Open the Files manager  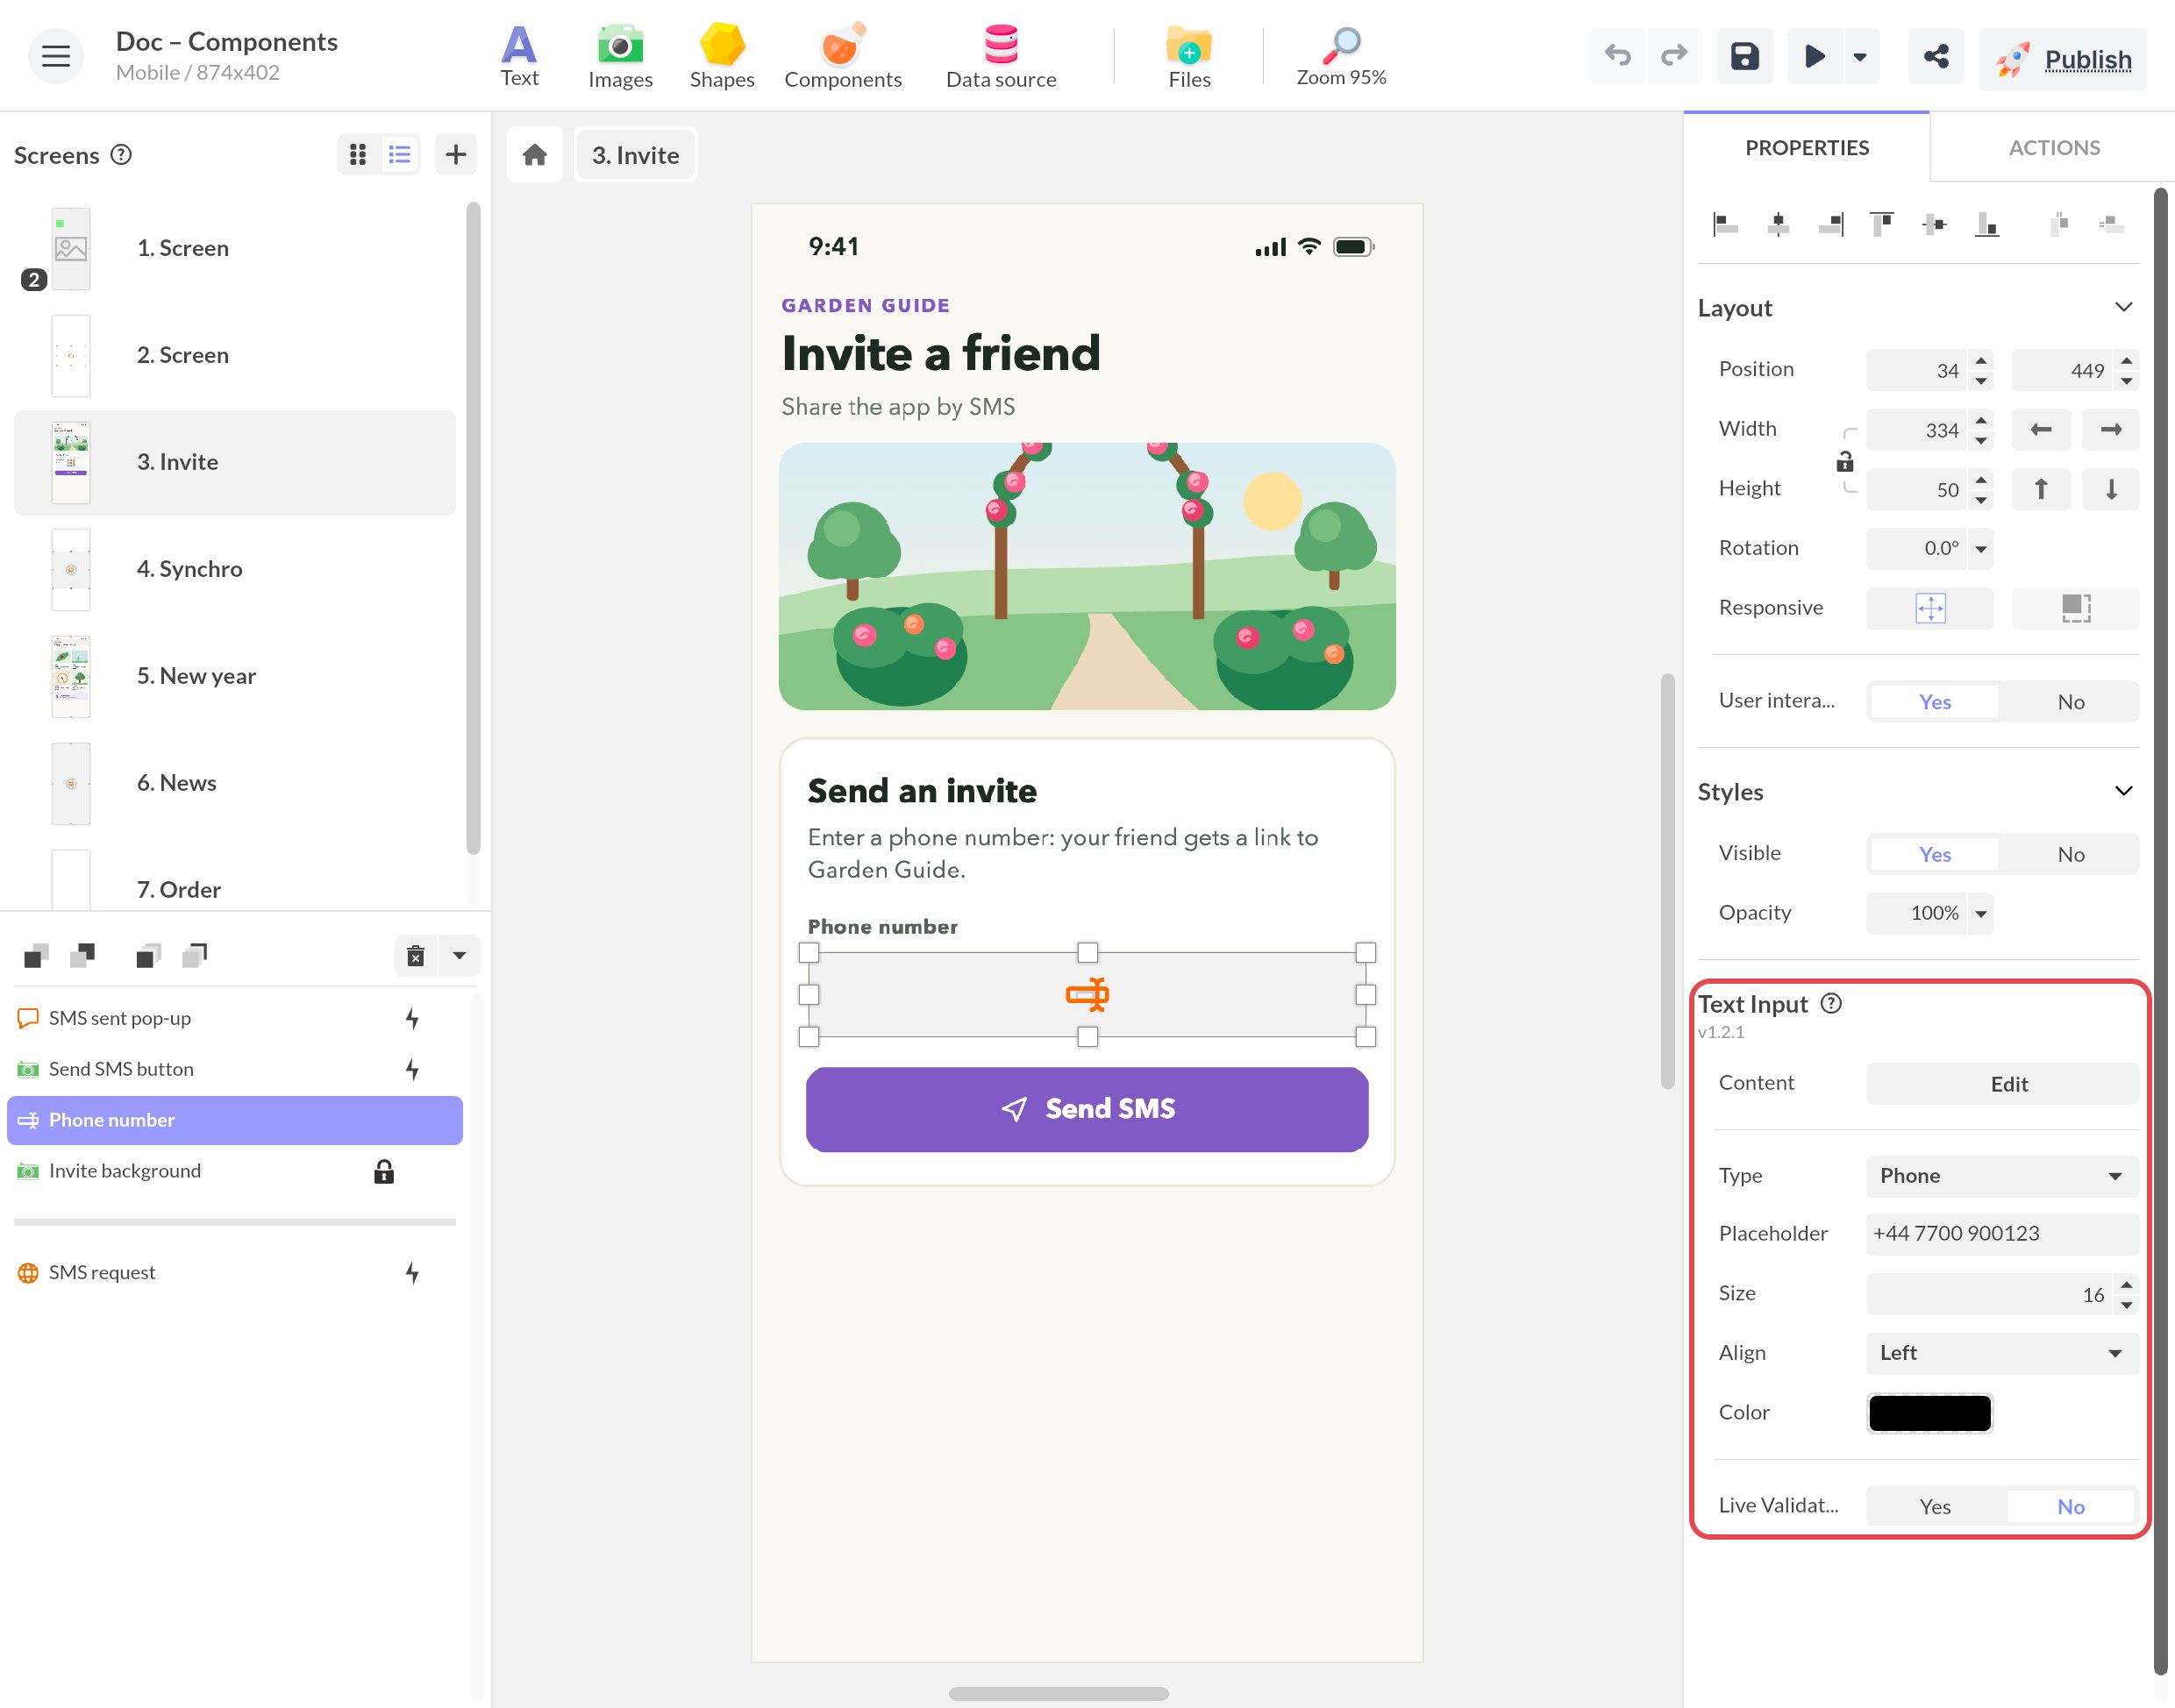[1189, 56]
